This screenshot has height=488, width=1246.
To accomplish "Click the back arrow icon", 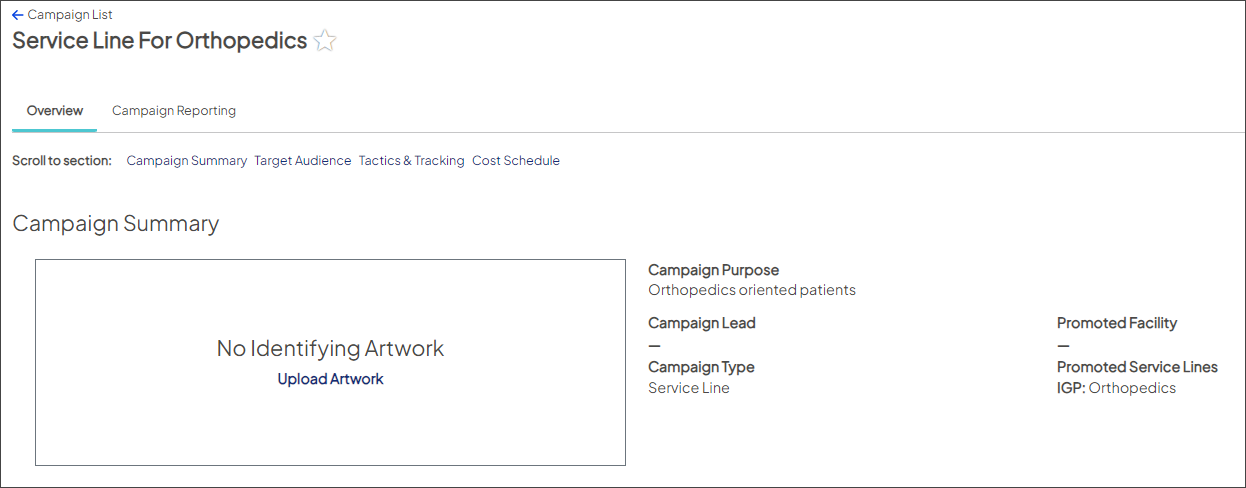I will pos(18,15).
